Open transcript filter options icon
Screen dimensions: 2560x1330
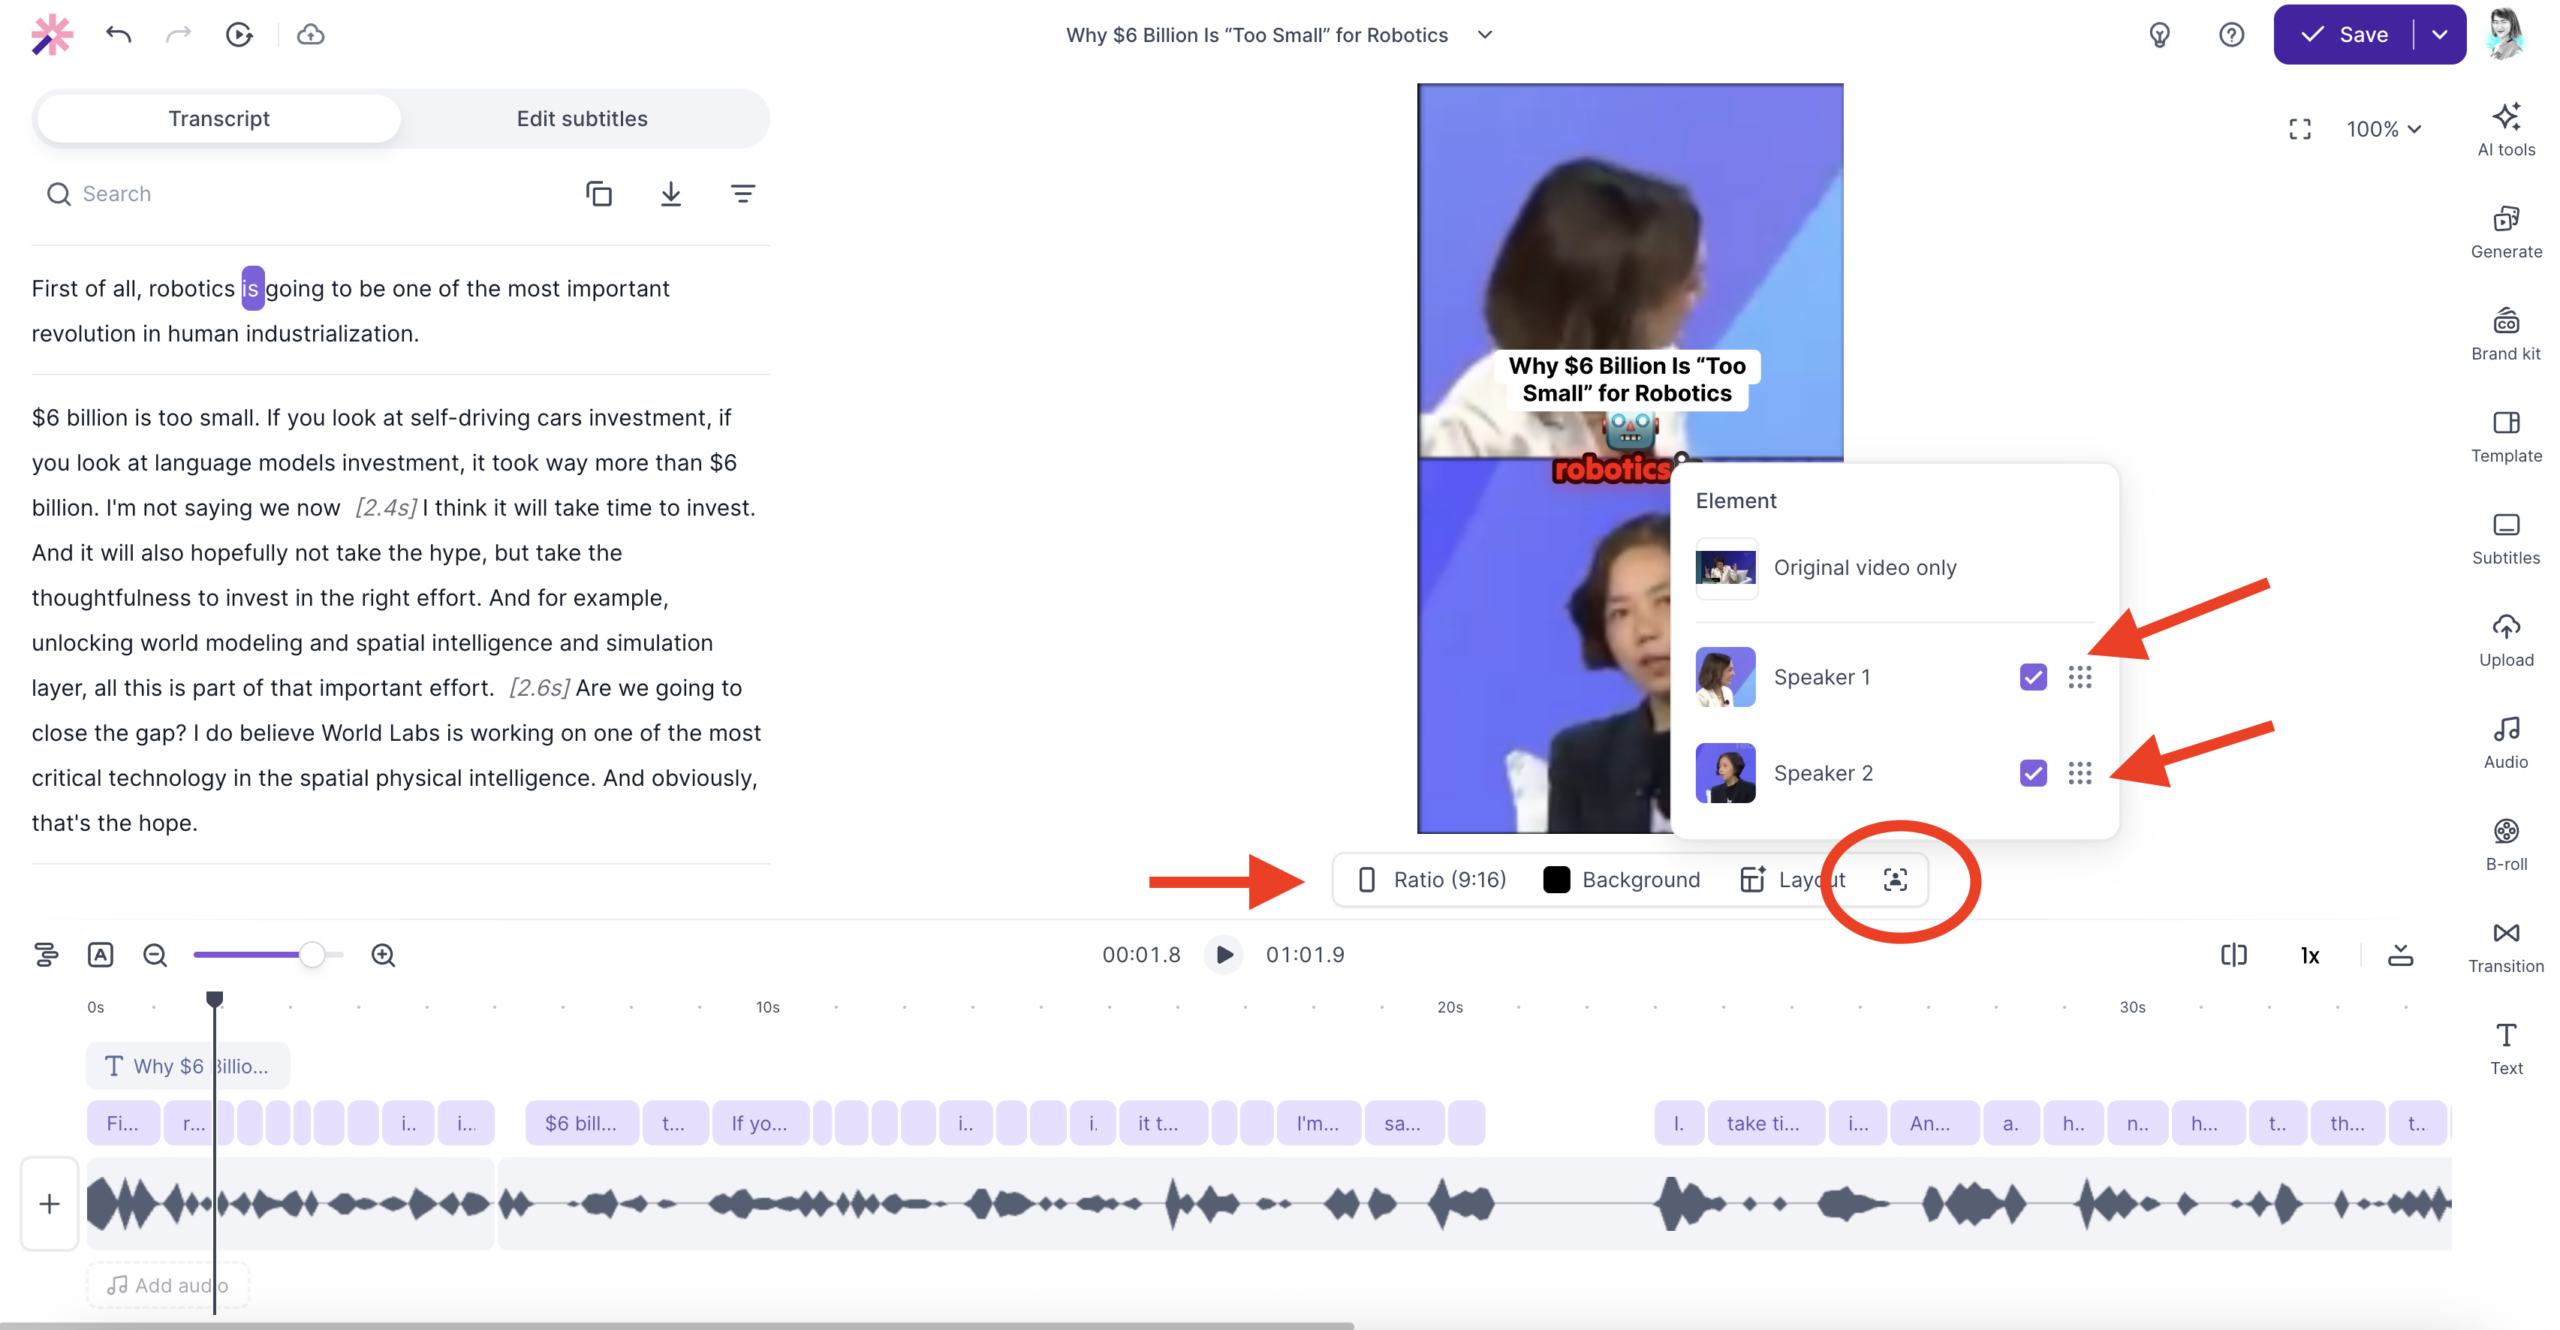pyautogui.click(x=742, y=193)
